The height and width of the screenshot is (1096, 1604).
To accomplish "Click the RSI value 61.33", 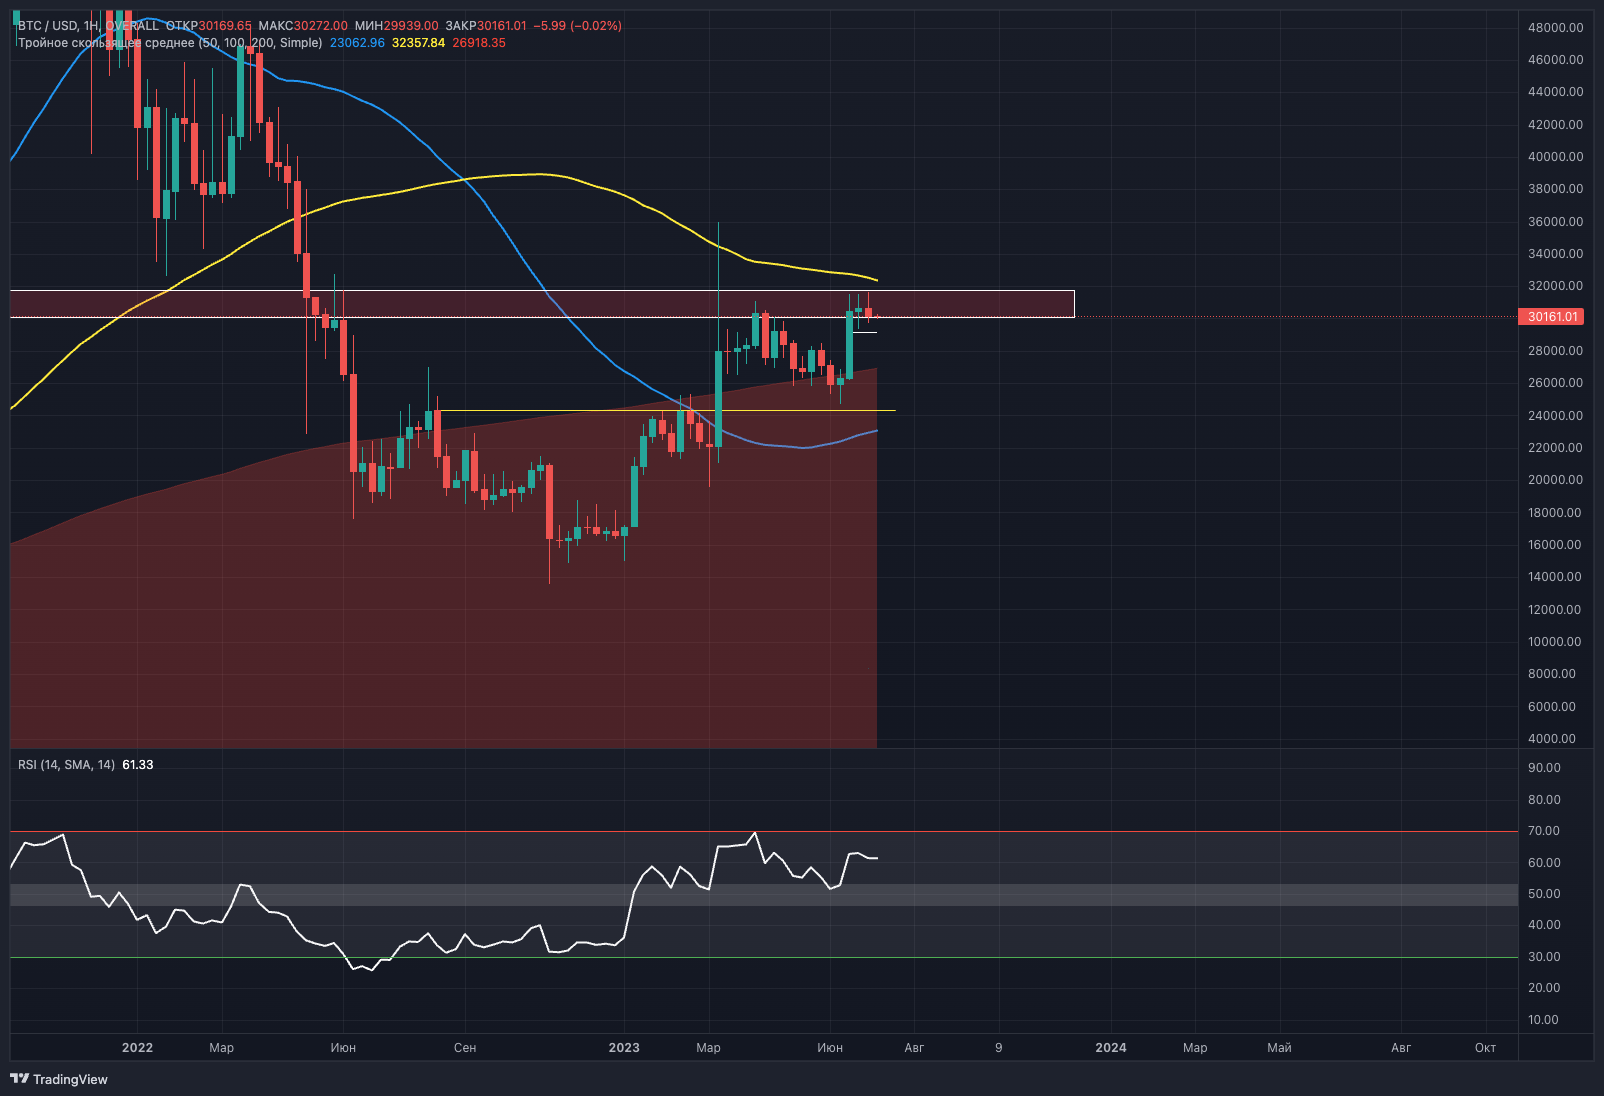I will [x=138, y=764].
